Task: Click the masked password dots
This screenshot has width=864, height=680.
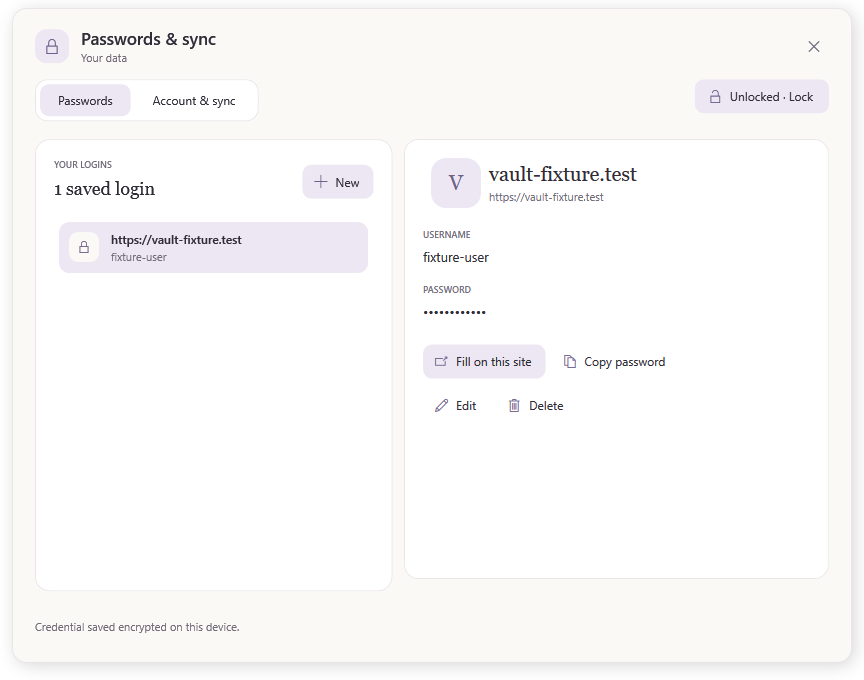Action: point(454,312)
